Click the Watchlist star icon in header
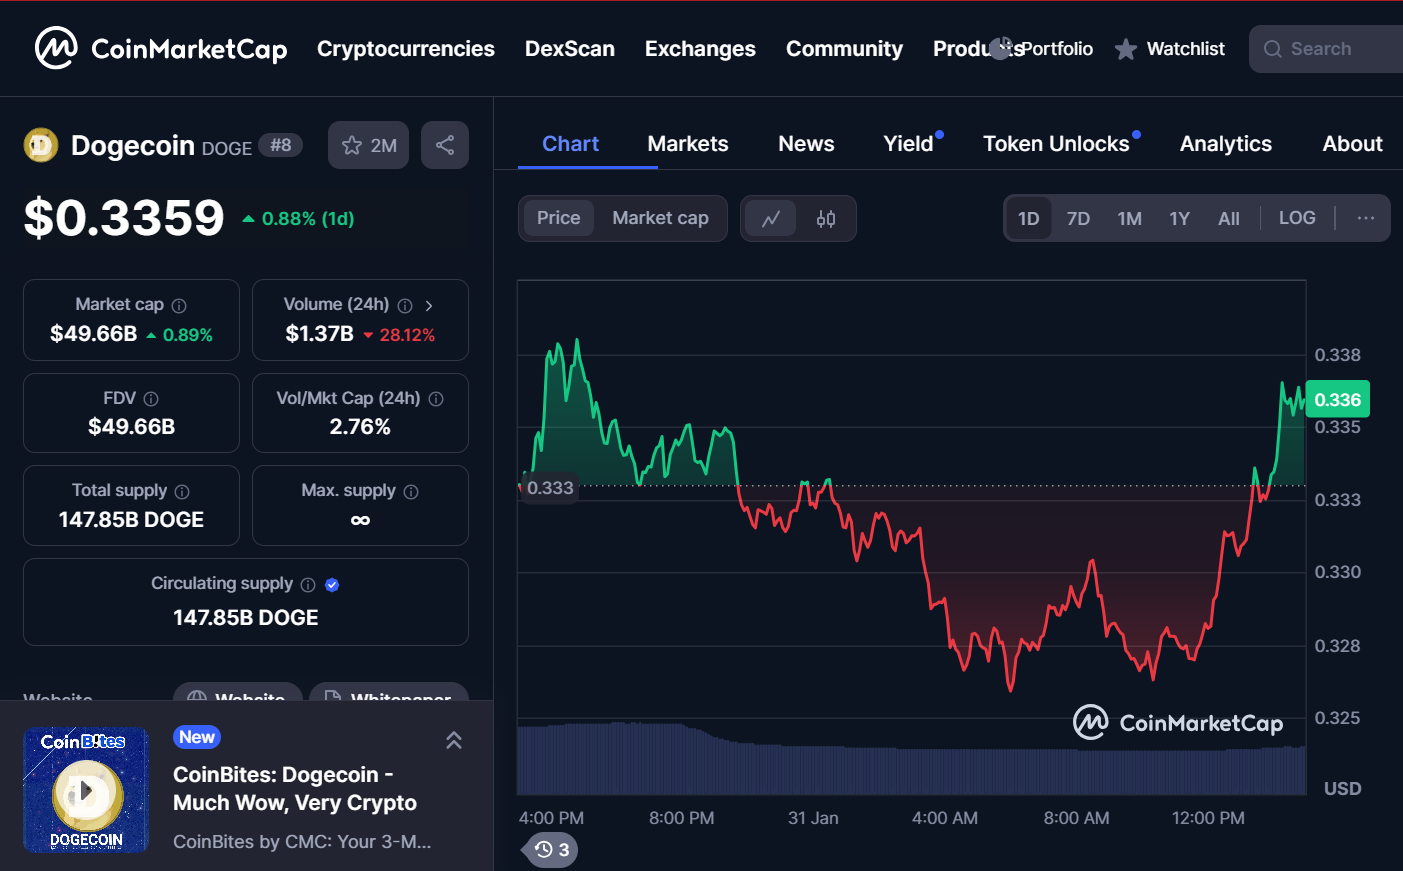Viewport: 1403px width, 871px height. [x=1126, y=49]
